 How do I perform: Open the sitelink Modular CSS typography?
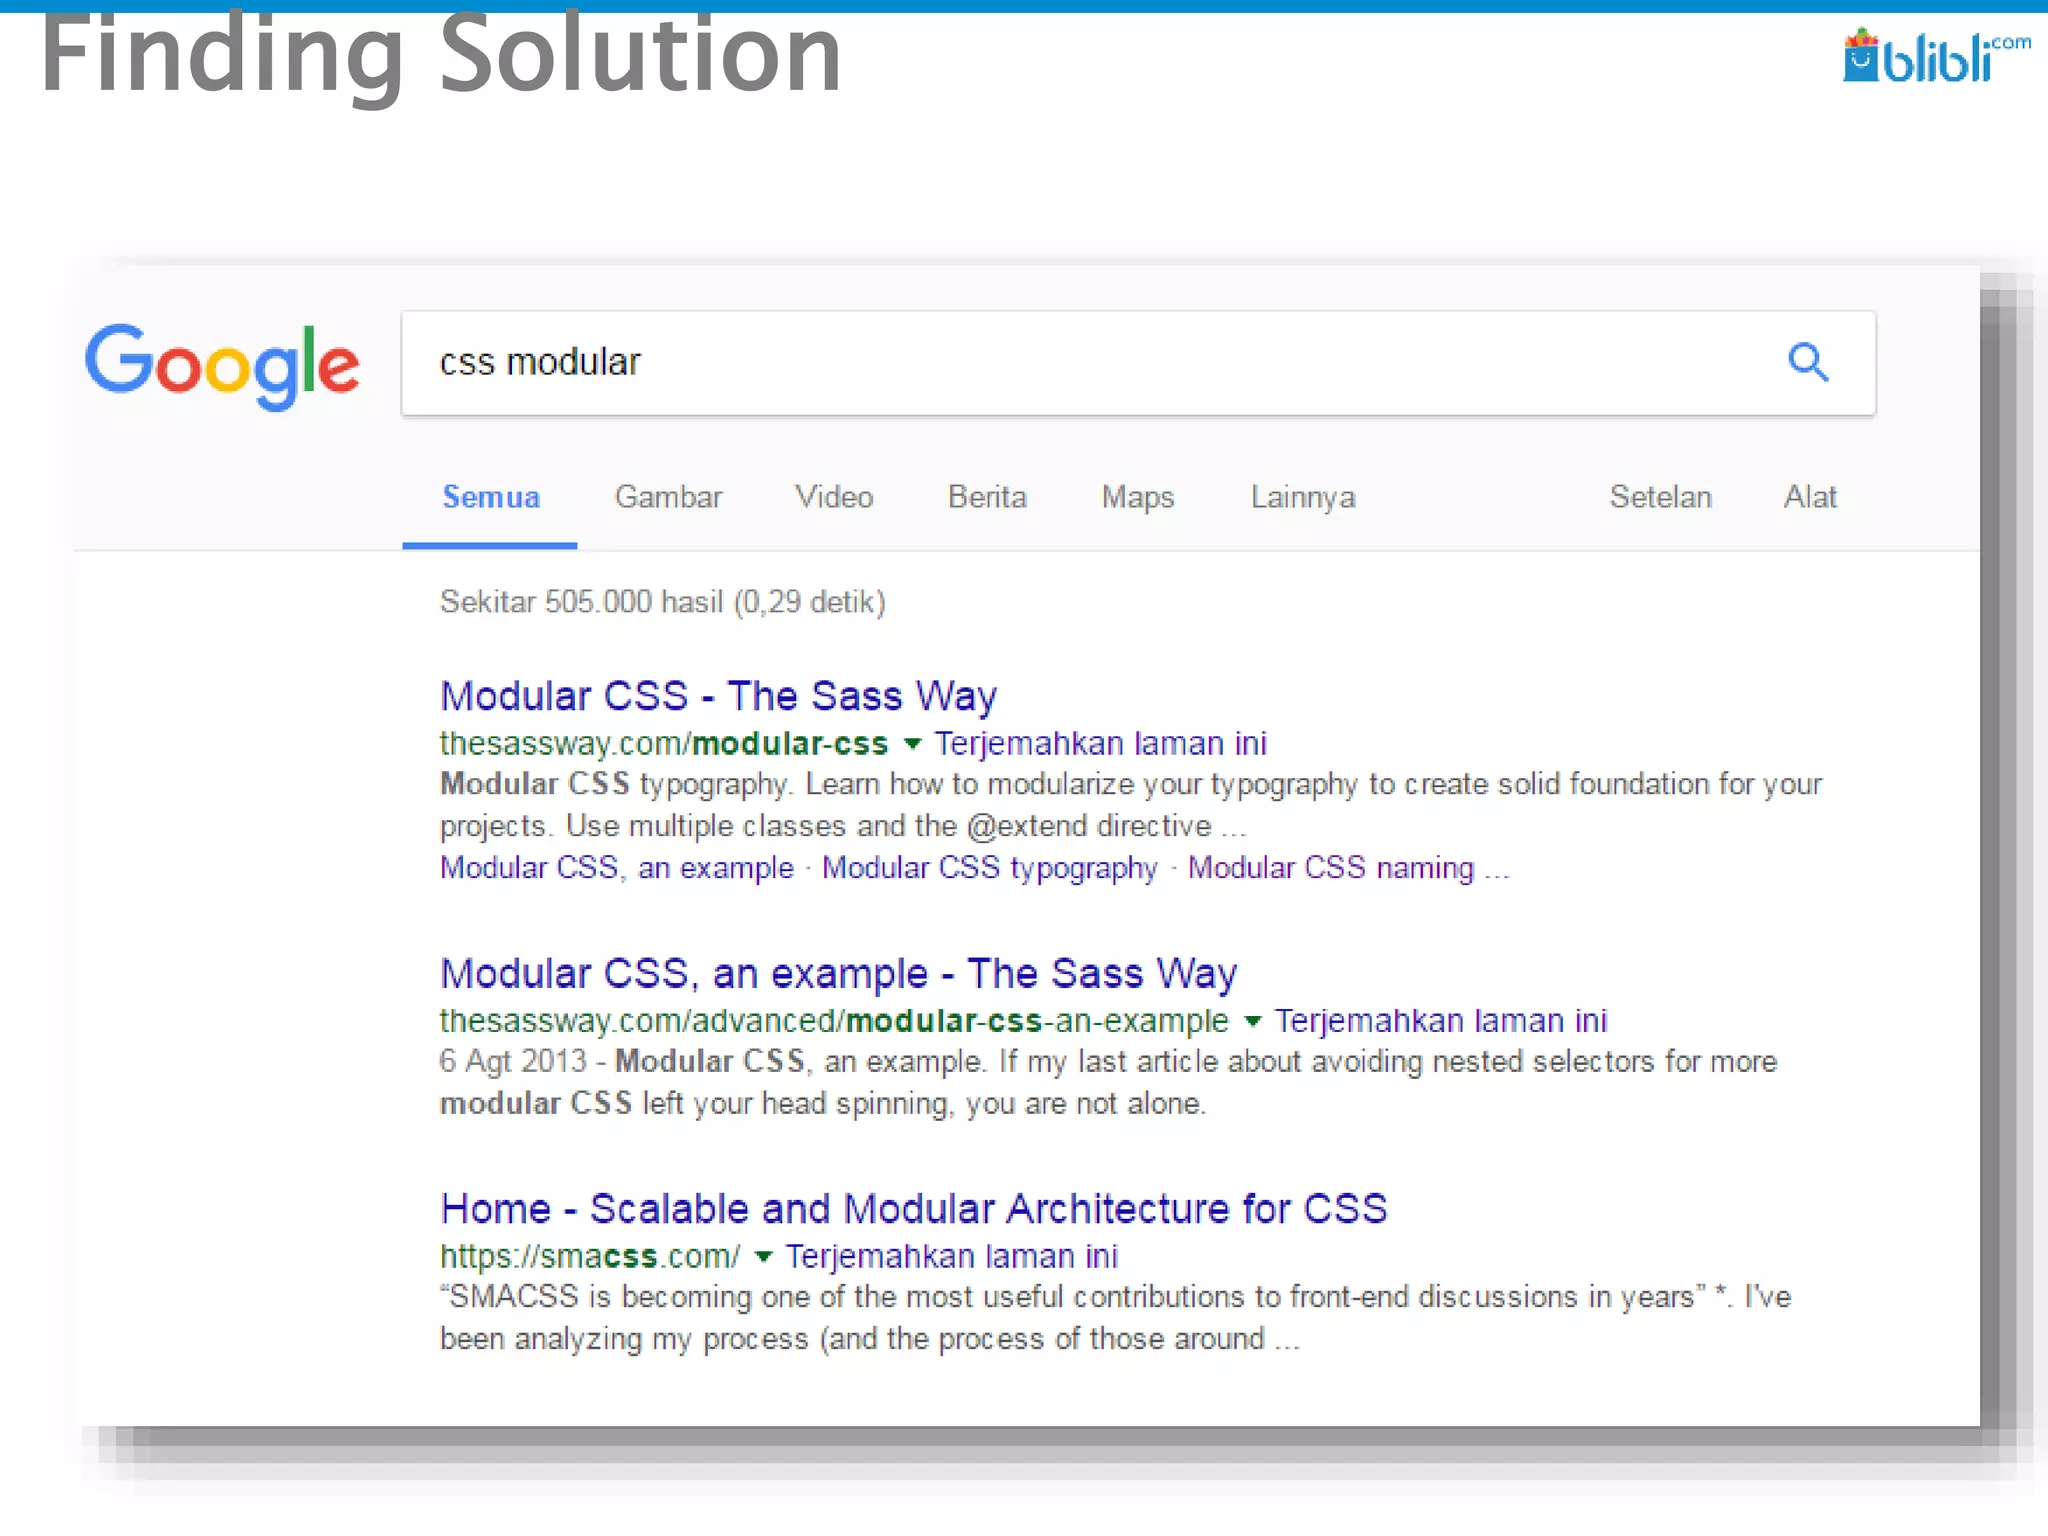click(x=990, y=867)
